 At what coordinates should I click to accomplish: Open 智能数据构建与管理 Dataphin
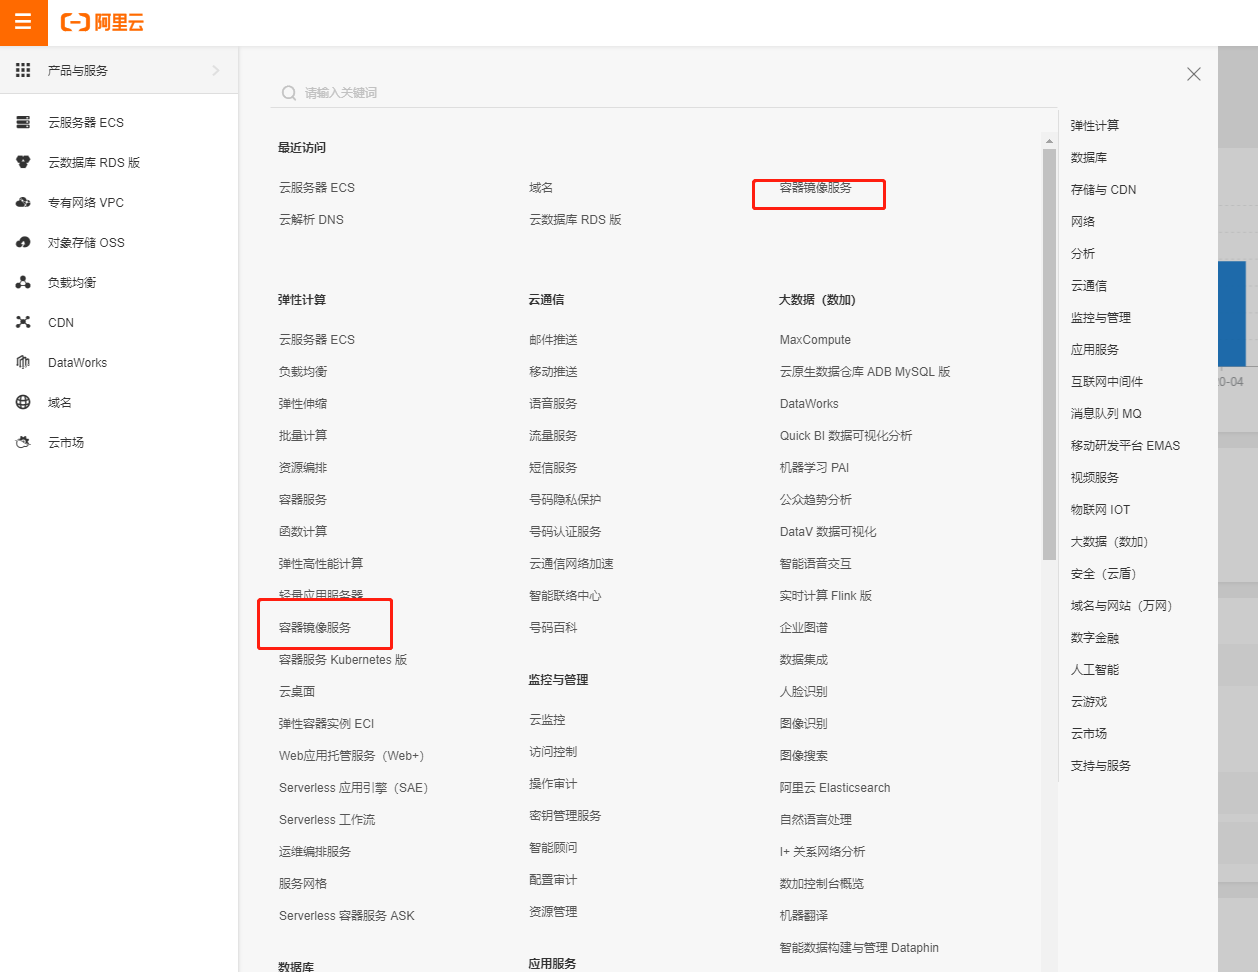pos(859,947)
